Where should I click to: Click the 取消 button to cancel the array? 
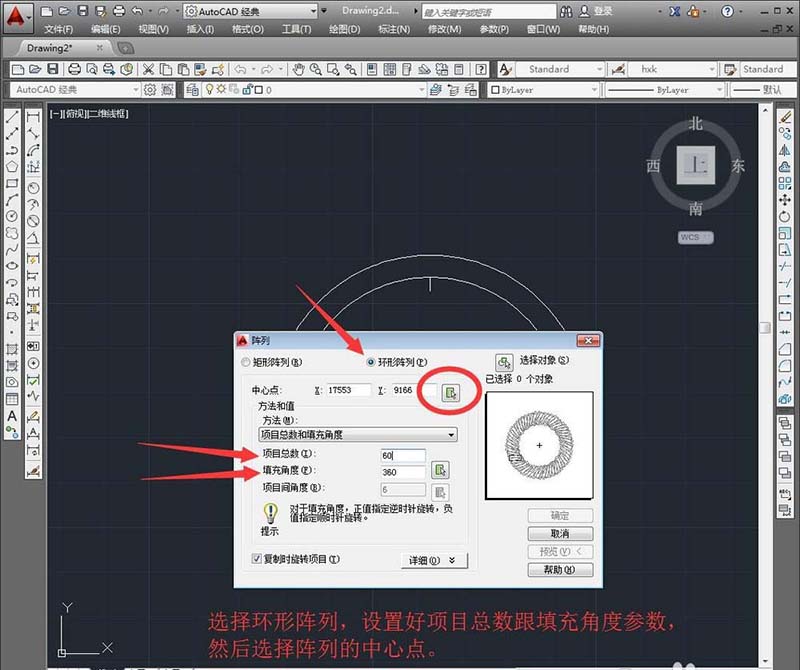point(561,533)
